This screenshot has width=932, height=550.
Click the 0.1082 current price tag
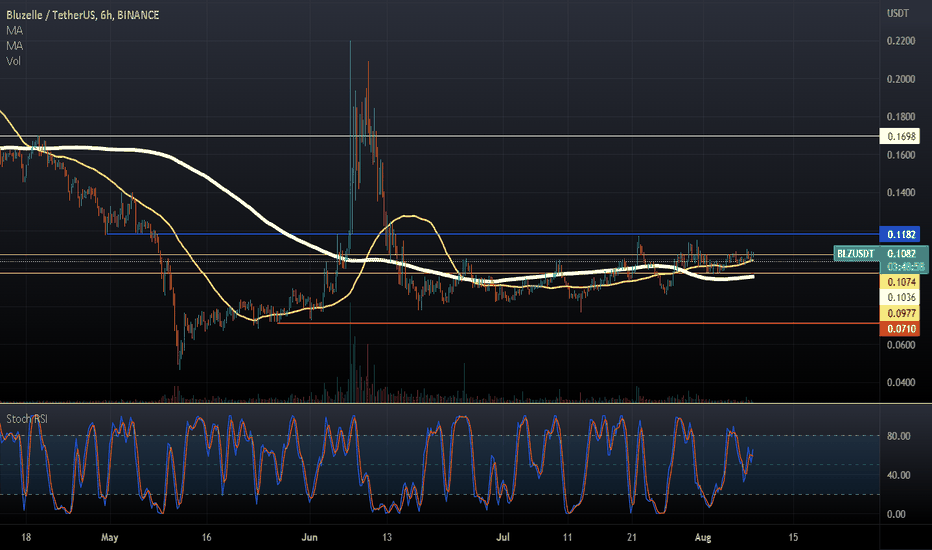click(x=902, y=253)
